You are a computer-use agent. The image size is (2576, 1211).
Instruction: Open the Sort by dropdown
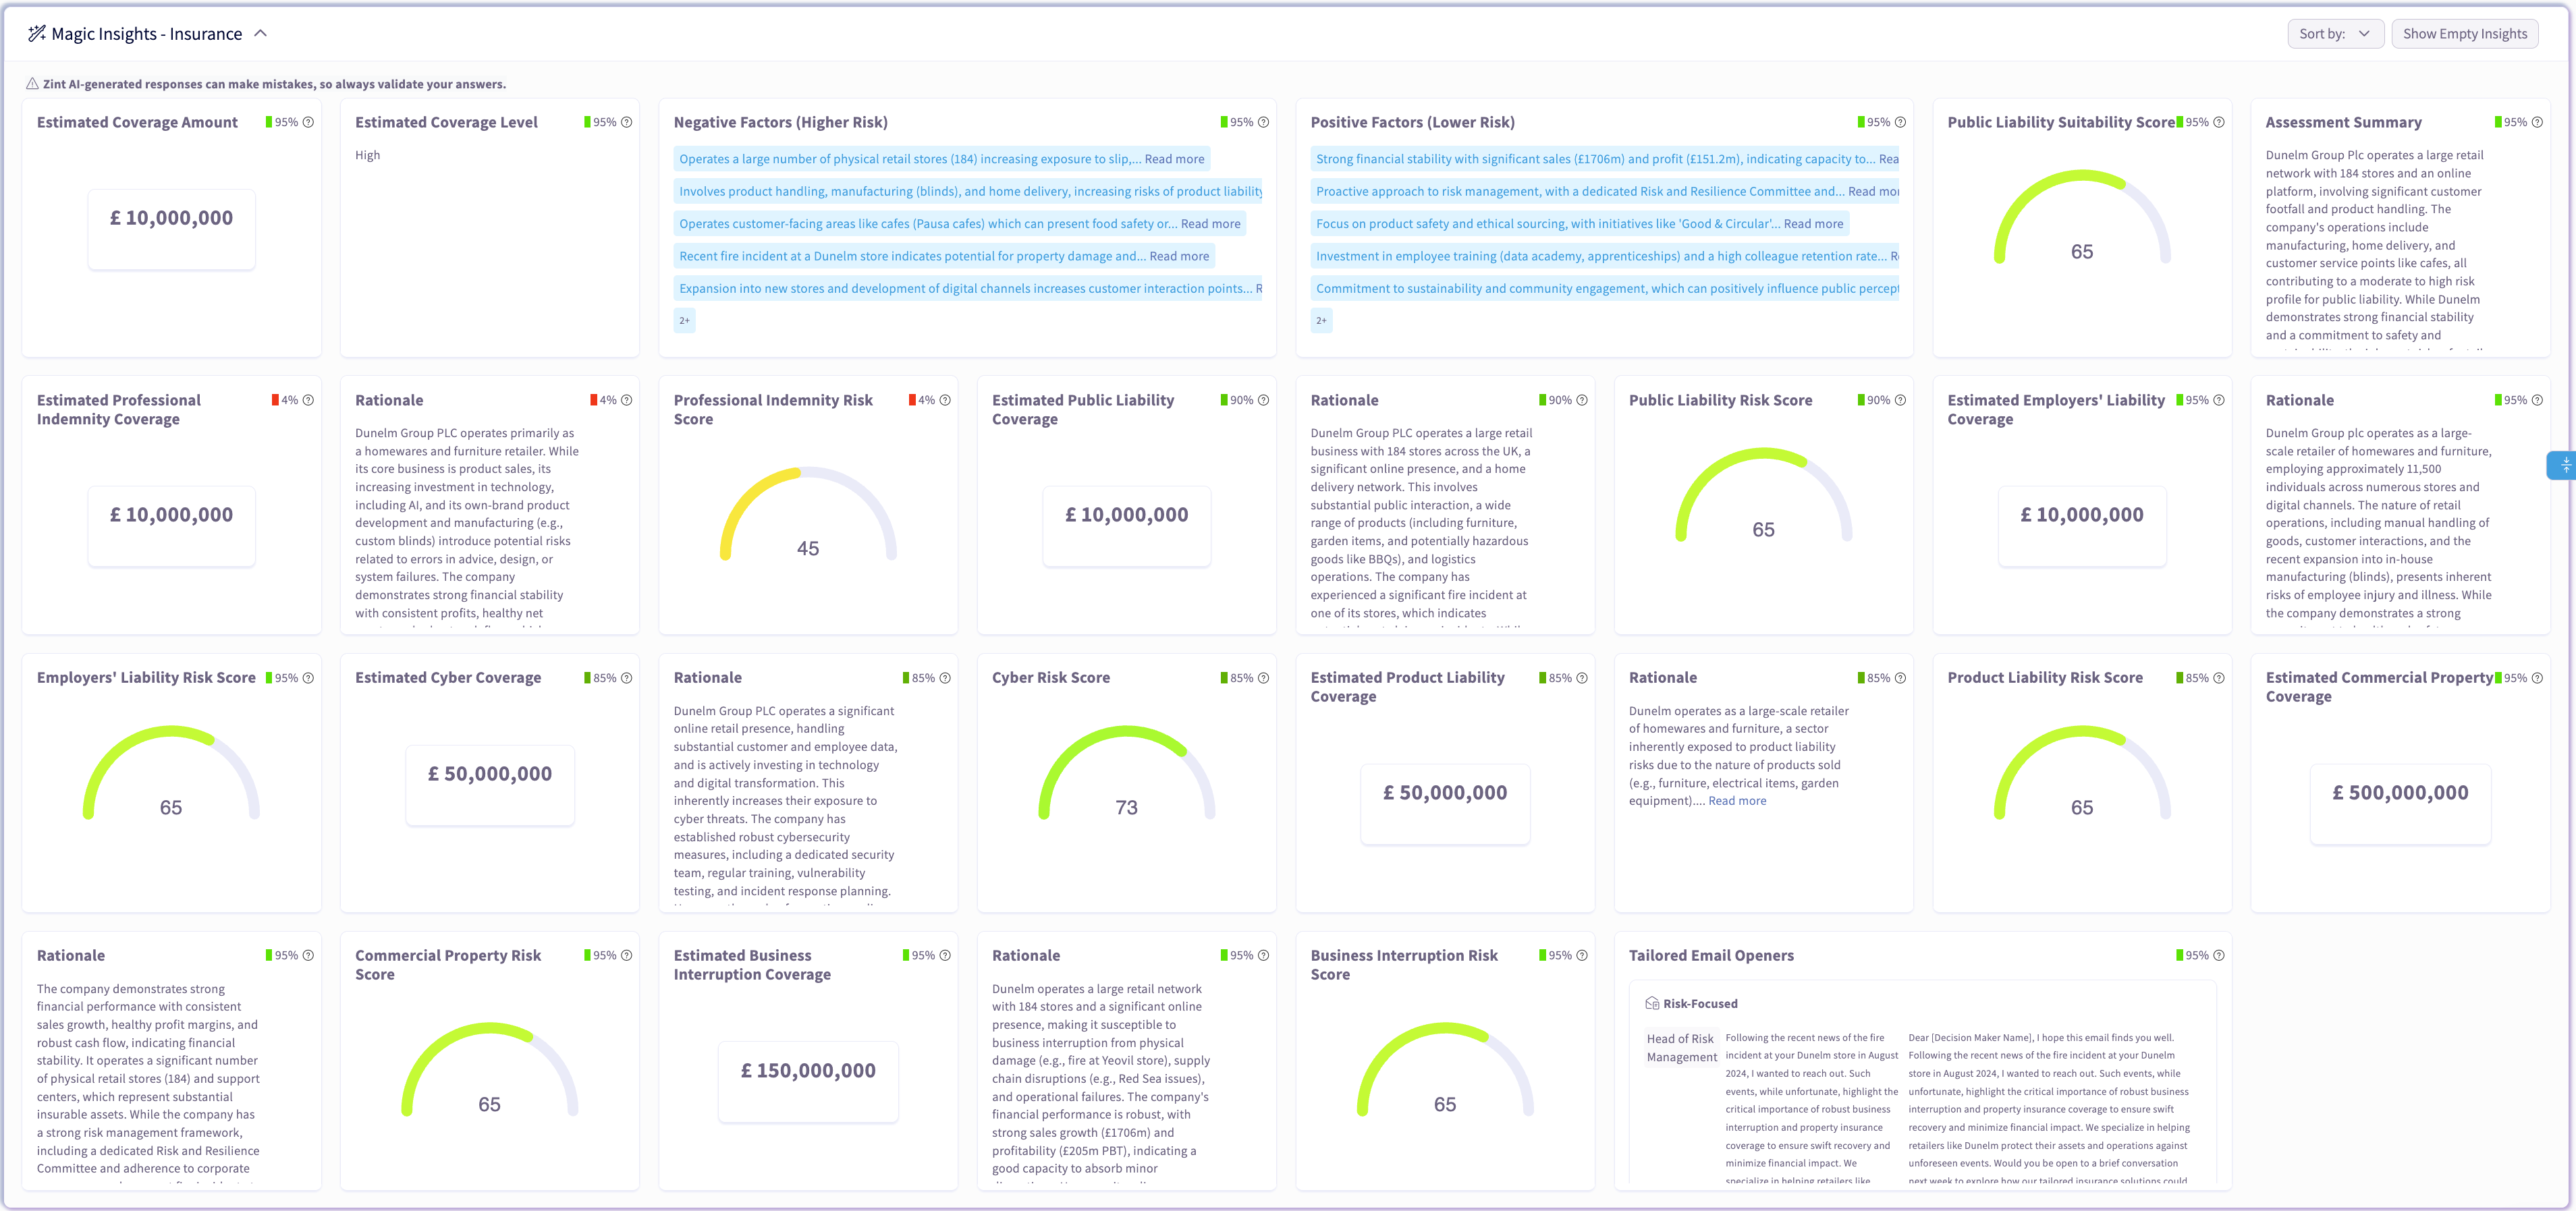(2336, 33)
